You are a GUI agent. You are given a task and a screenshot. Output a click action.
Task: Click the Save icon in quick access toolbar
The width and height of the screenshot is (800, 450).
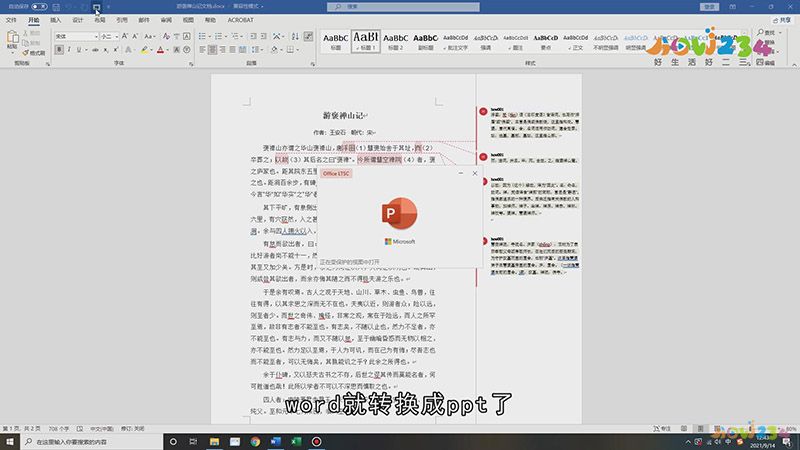coord(56,7)
